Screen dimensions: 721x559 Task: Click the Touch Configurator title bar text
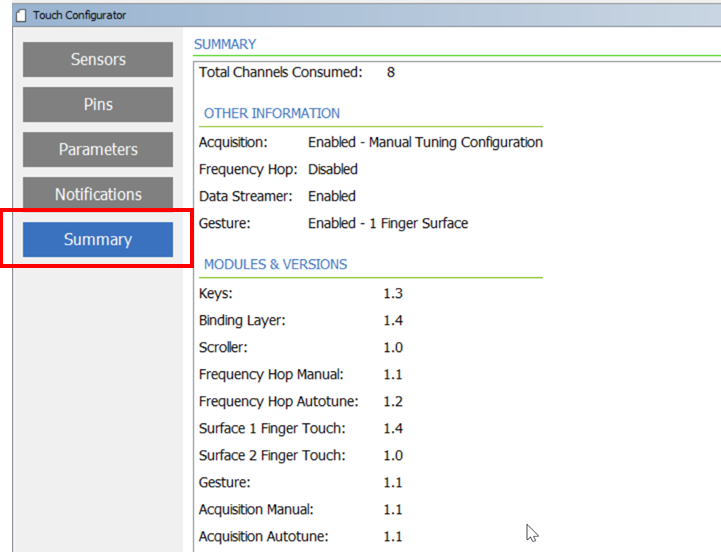pos(79,16)
